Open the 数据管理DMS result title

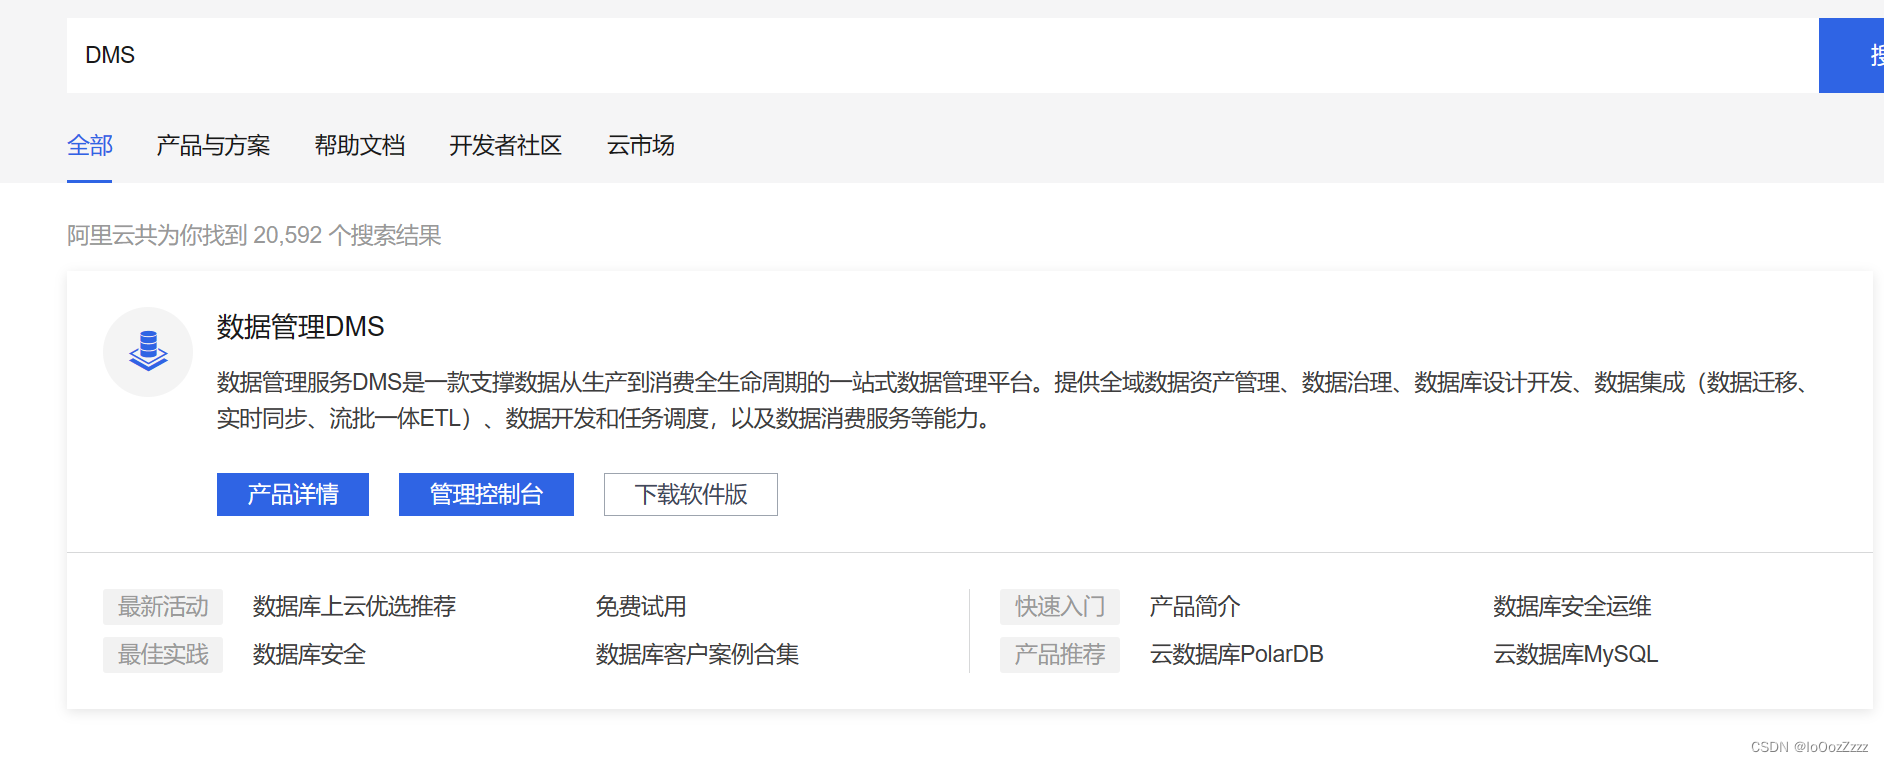[x=300, y=327]
